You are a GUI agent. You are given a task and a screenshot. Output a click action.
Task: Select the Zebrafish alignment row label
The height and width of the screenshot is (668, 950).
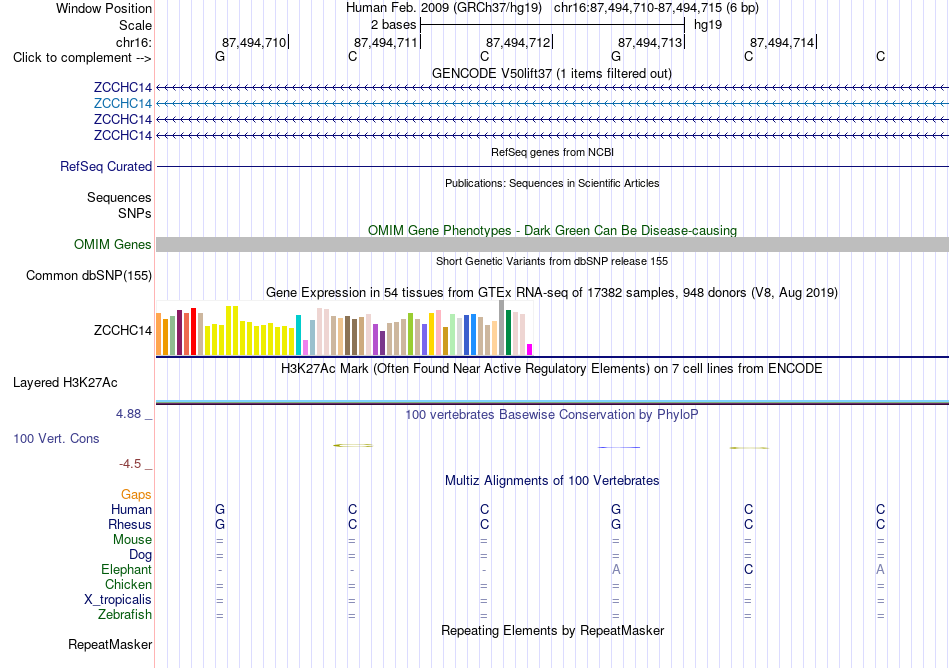125,614
